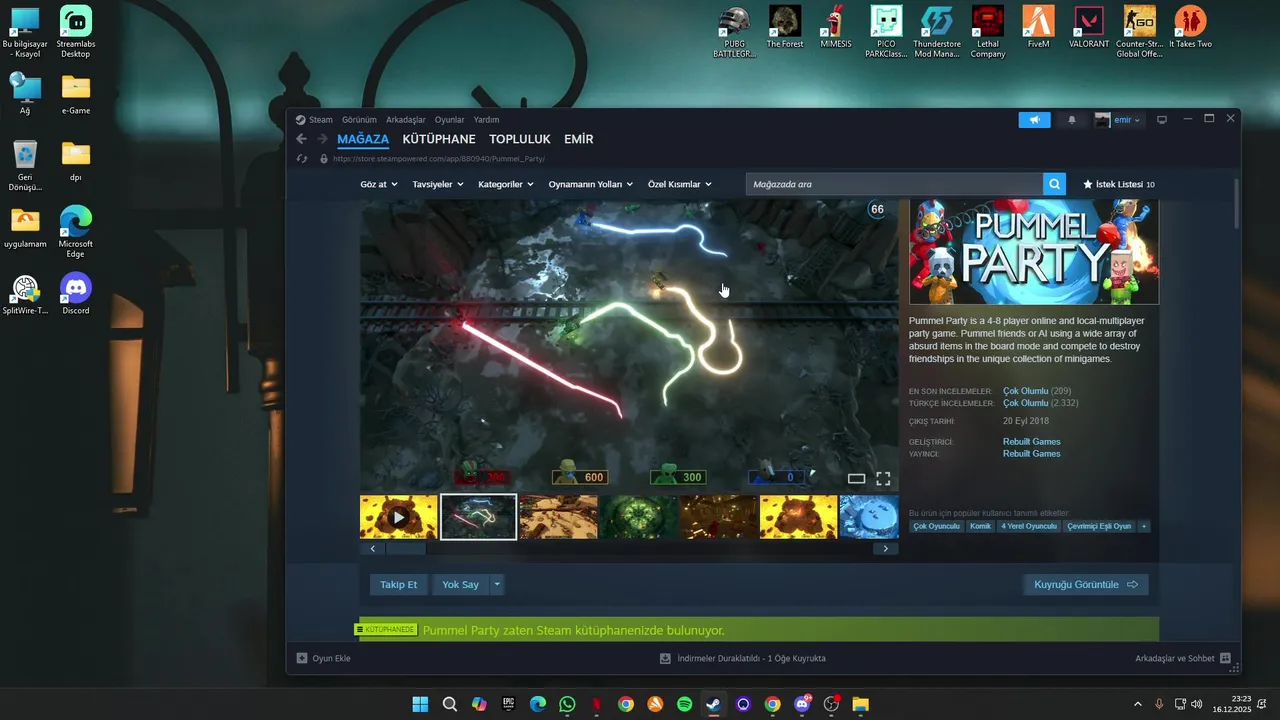This screenshot has width=1280, height=720.
Task: Go forward with the Steam forward arrow
Action: pos(322,139)
